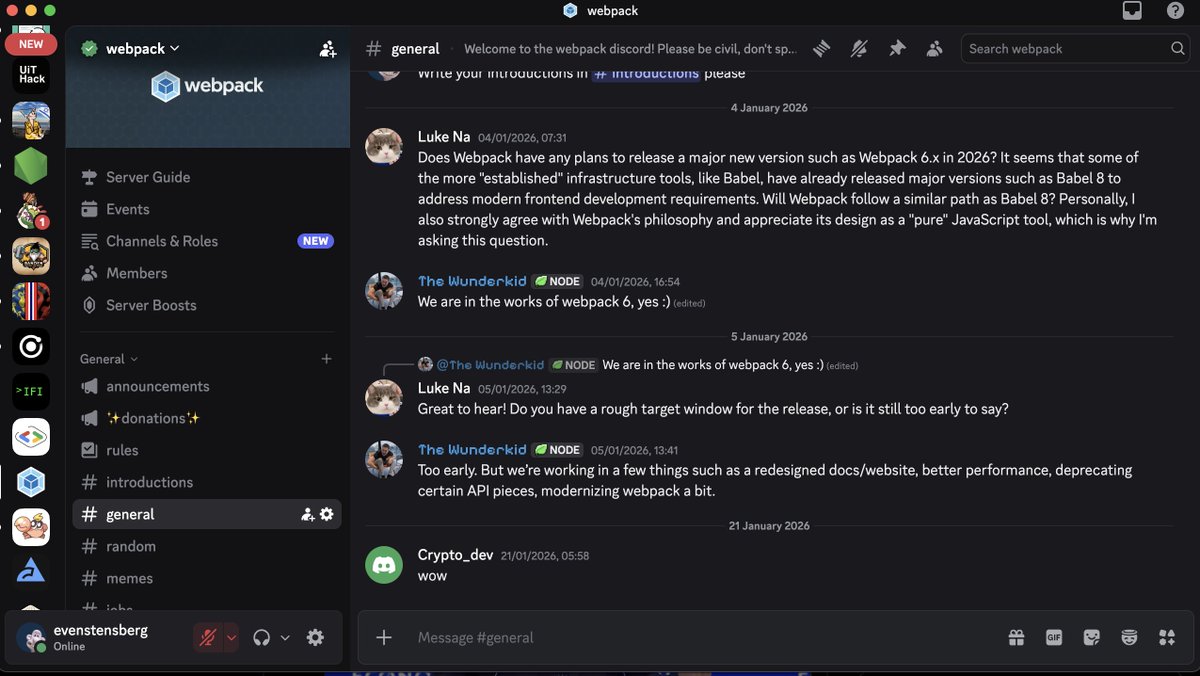Click the magnifier icon in search box
This screenshot has height=676, width=1200.
pos(1177,48)
